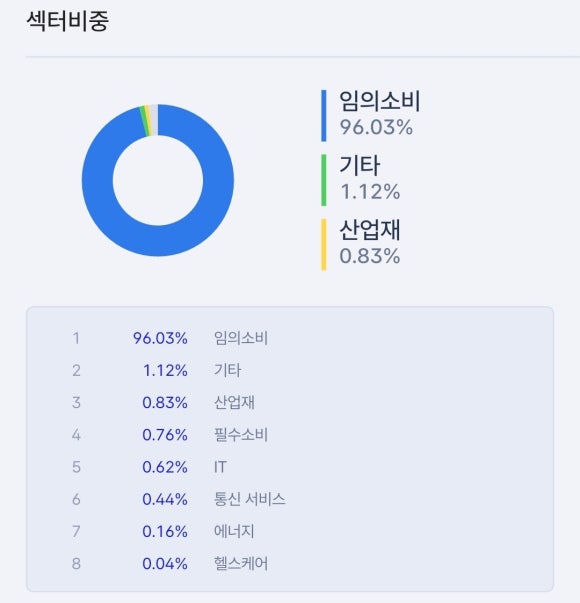
Task: Click the blue 임의소비 legend color bar
Action: [324, 116]
